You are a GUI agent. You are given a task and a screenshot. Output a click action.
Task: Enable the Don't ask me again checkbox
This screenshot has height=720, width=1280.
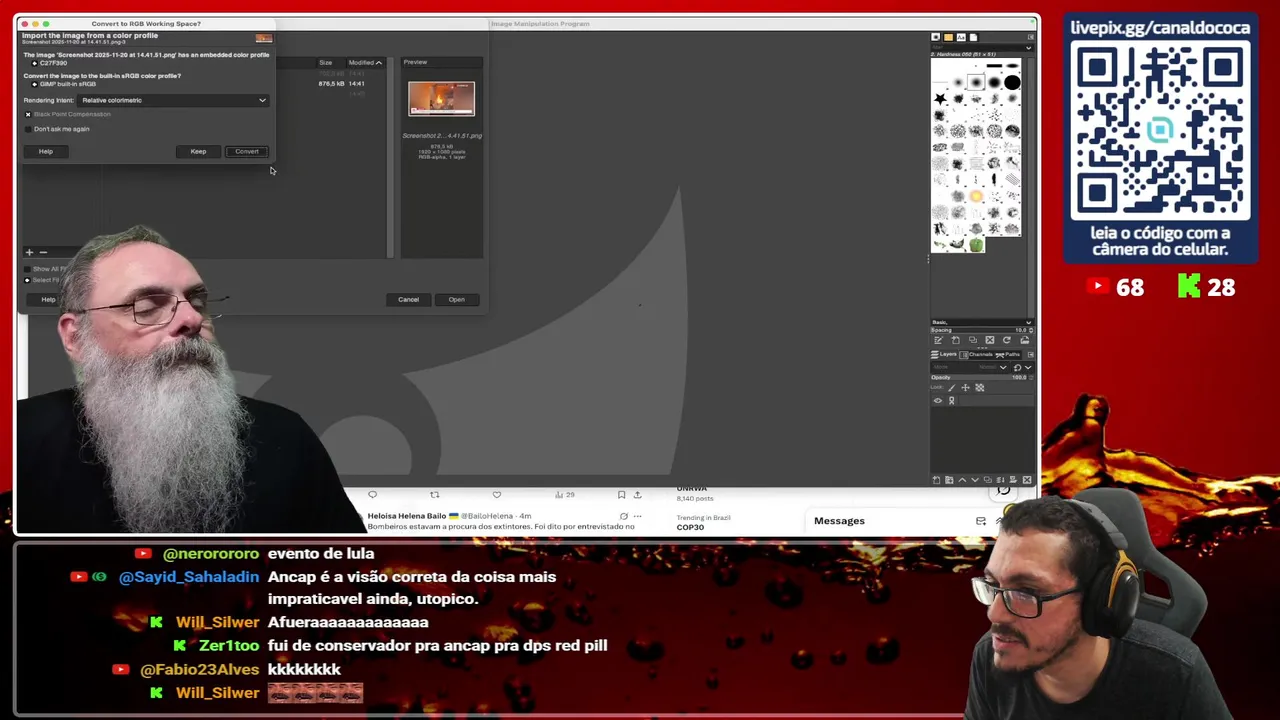point(28,129)
